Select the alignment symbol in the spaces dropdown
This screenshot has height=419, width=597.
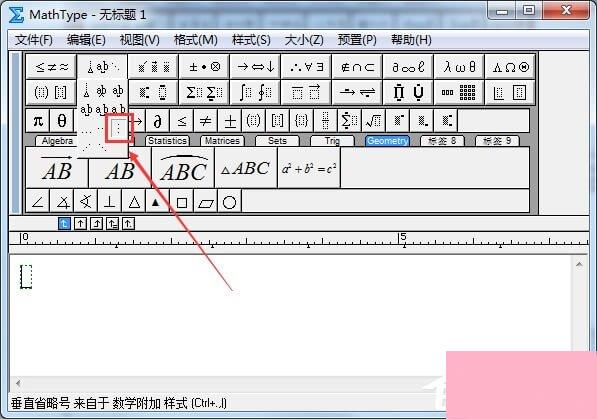(x=87, y=91)
